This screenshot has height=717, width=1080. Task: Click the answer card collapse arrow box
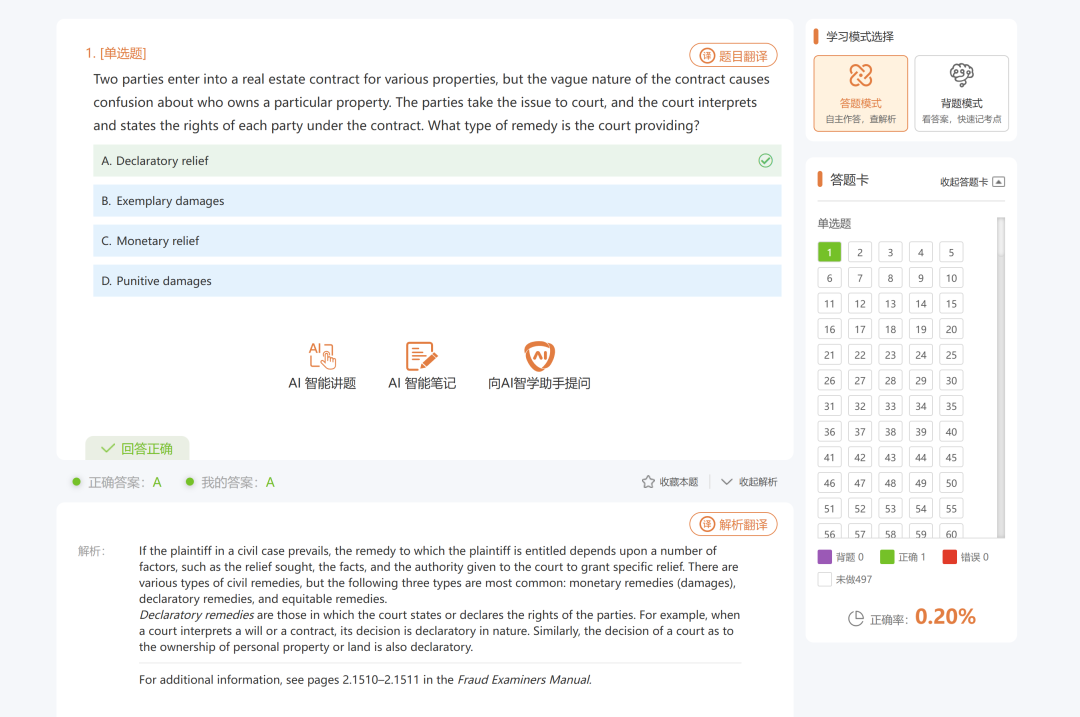pyautogui.click(x=999, y=182)
